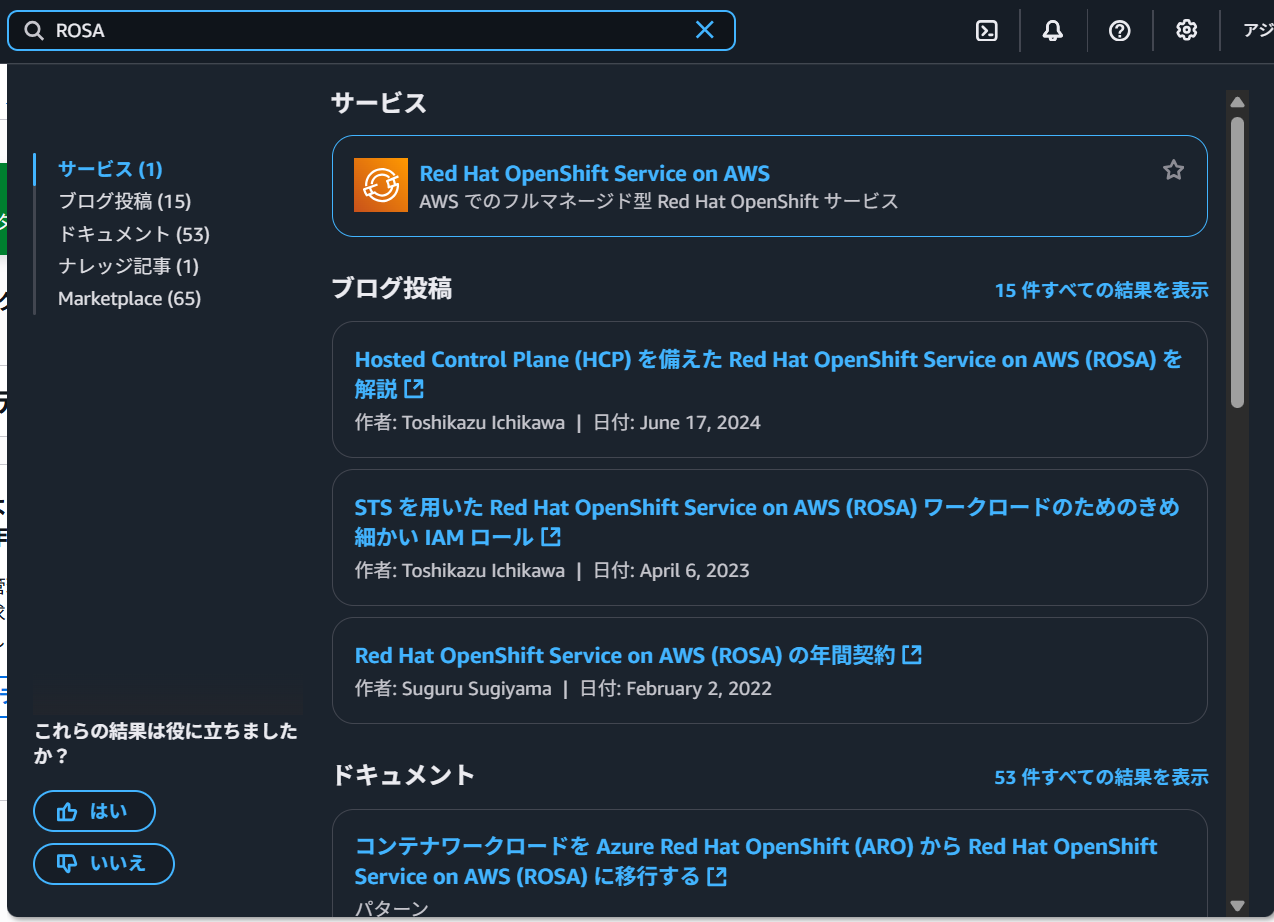1274x922 pixels.
Task: Focus the ROSA search input field
Action: (371, 30)
